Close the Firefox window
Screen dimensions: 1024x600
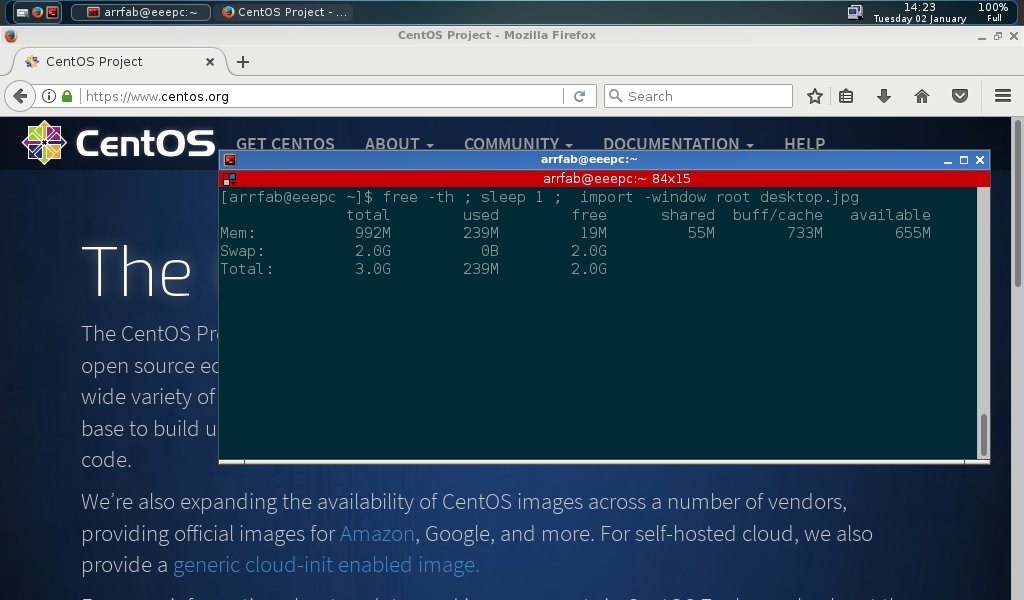pyautogui.click(x=1014, y=37)
